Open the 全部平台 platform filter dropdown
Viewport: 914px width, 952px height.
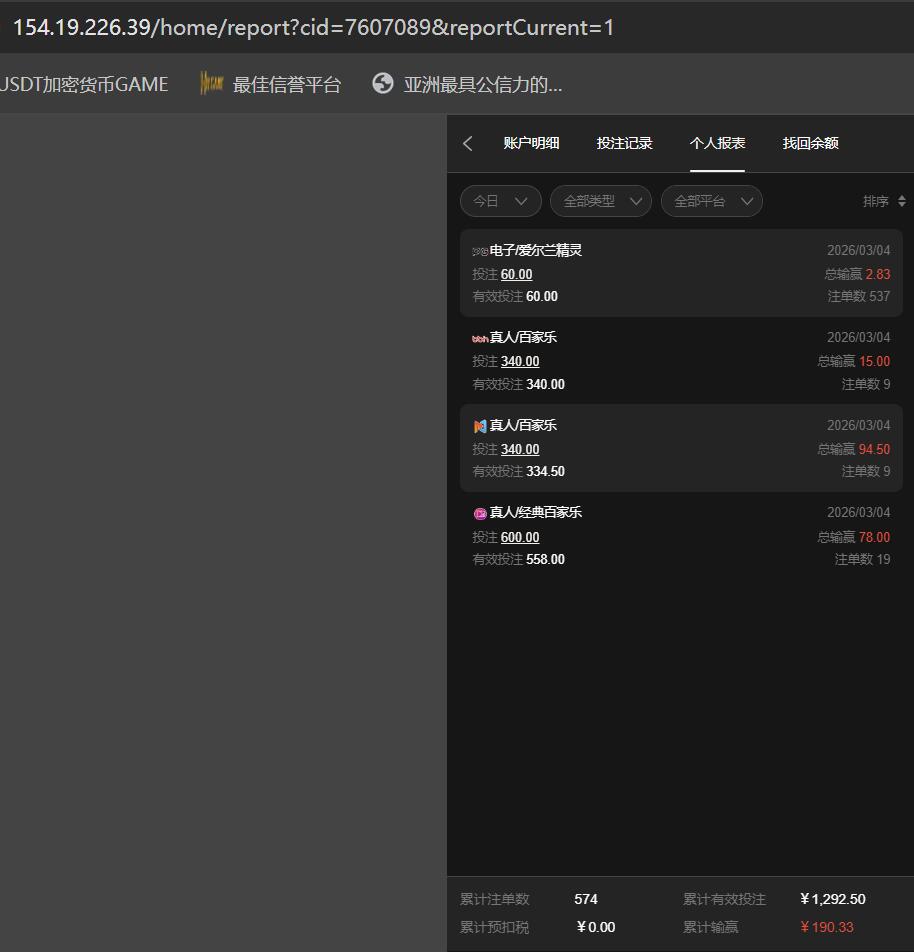(711, 201)
